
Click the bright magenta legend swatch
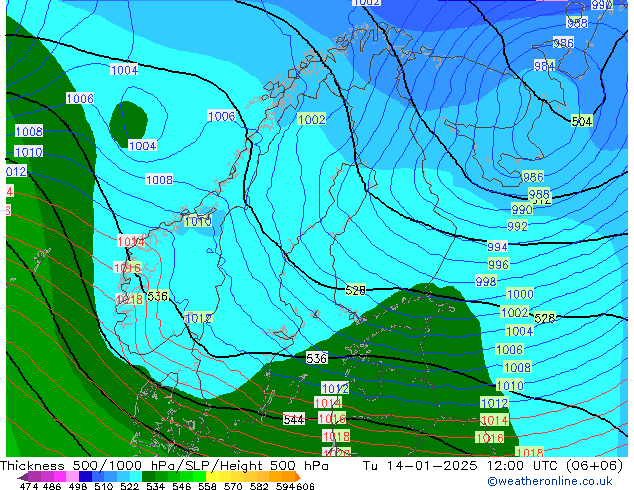(x=60, y=477)
